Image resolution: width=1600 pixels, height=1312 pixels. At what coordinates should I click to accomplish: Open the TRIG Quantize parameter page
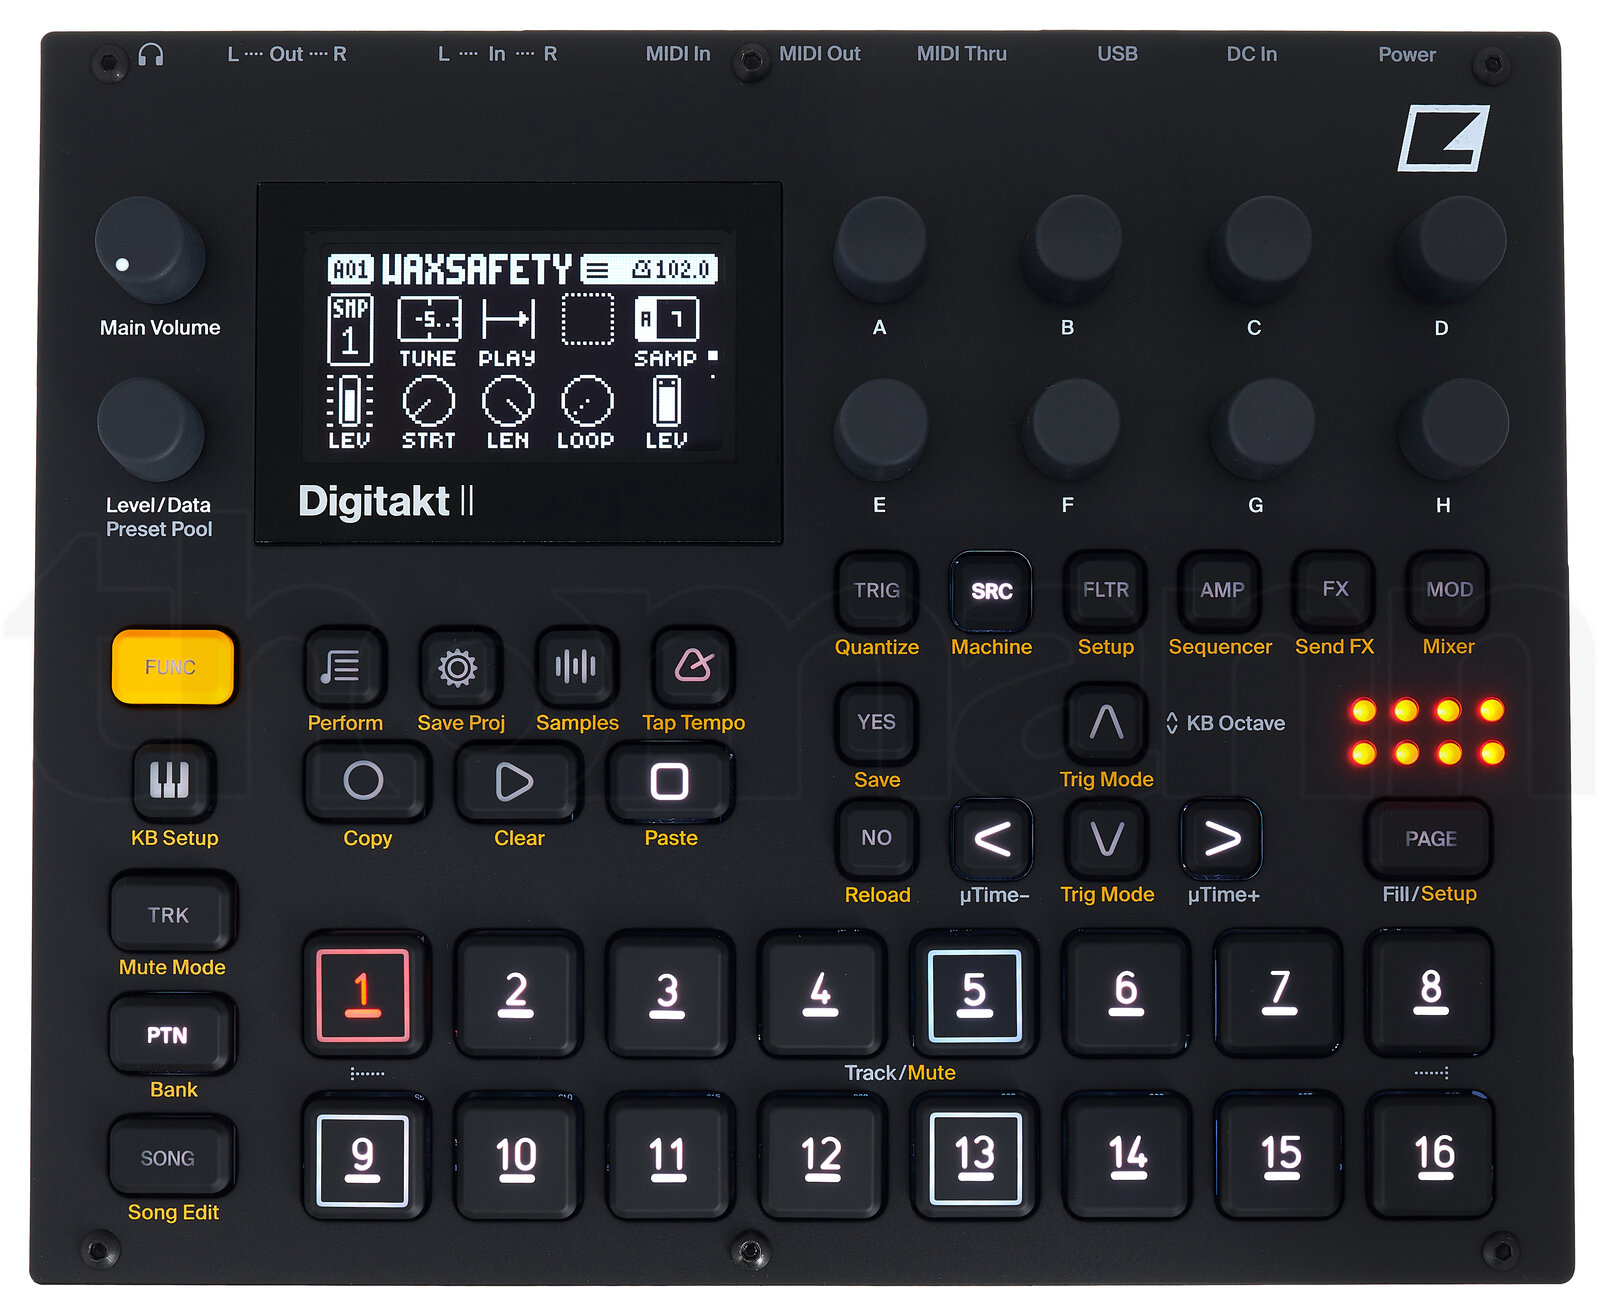[x=876, y=590]
